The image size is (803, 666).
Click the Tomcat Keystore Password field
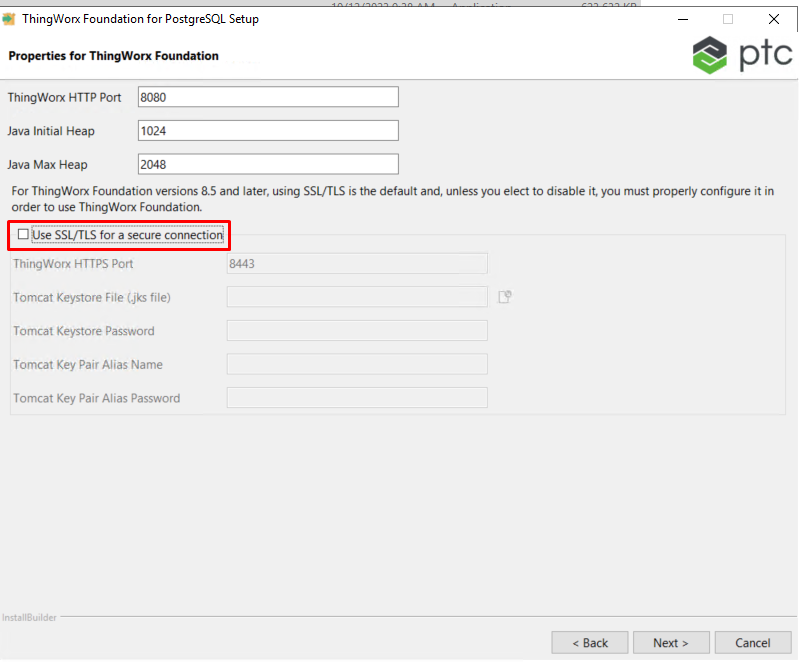click(356, 331)
